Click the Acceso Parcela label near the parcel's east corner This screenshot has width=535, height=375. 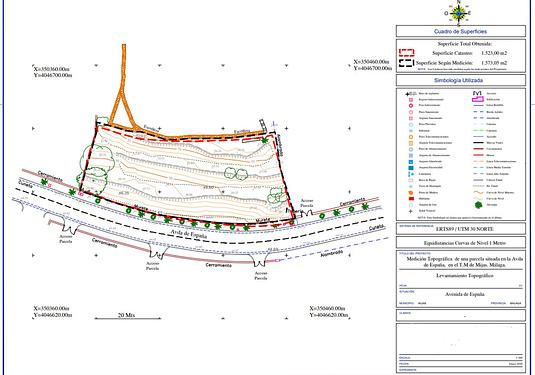tap(307, 204)
